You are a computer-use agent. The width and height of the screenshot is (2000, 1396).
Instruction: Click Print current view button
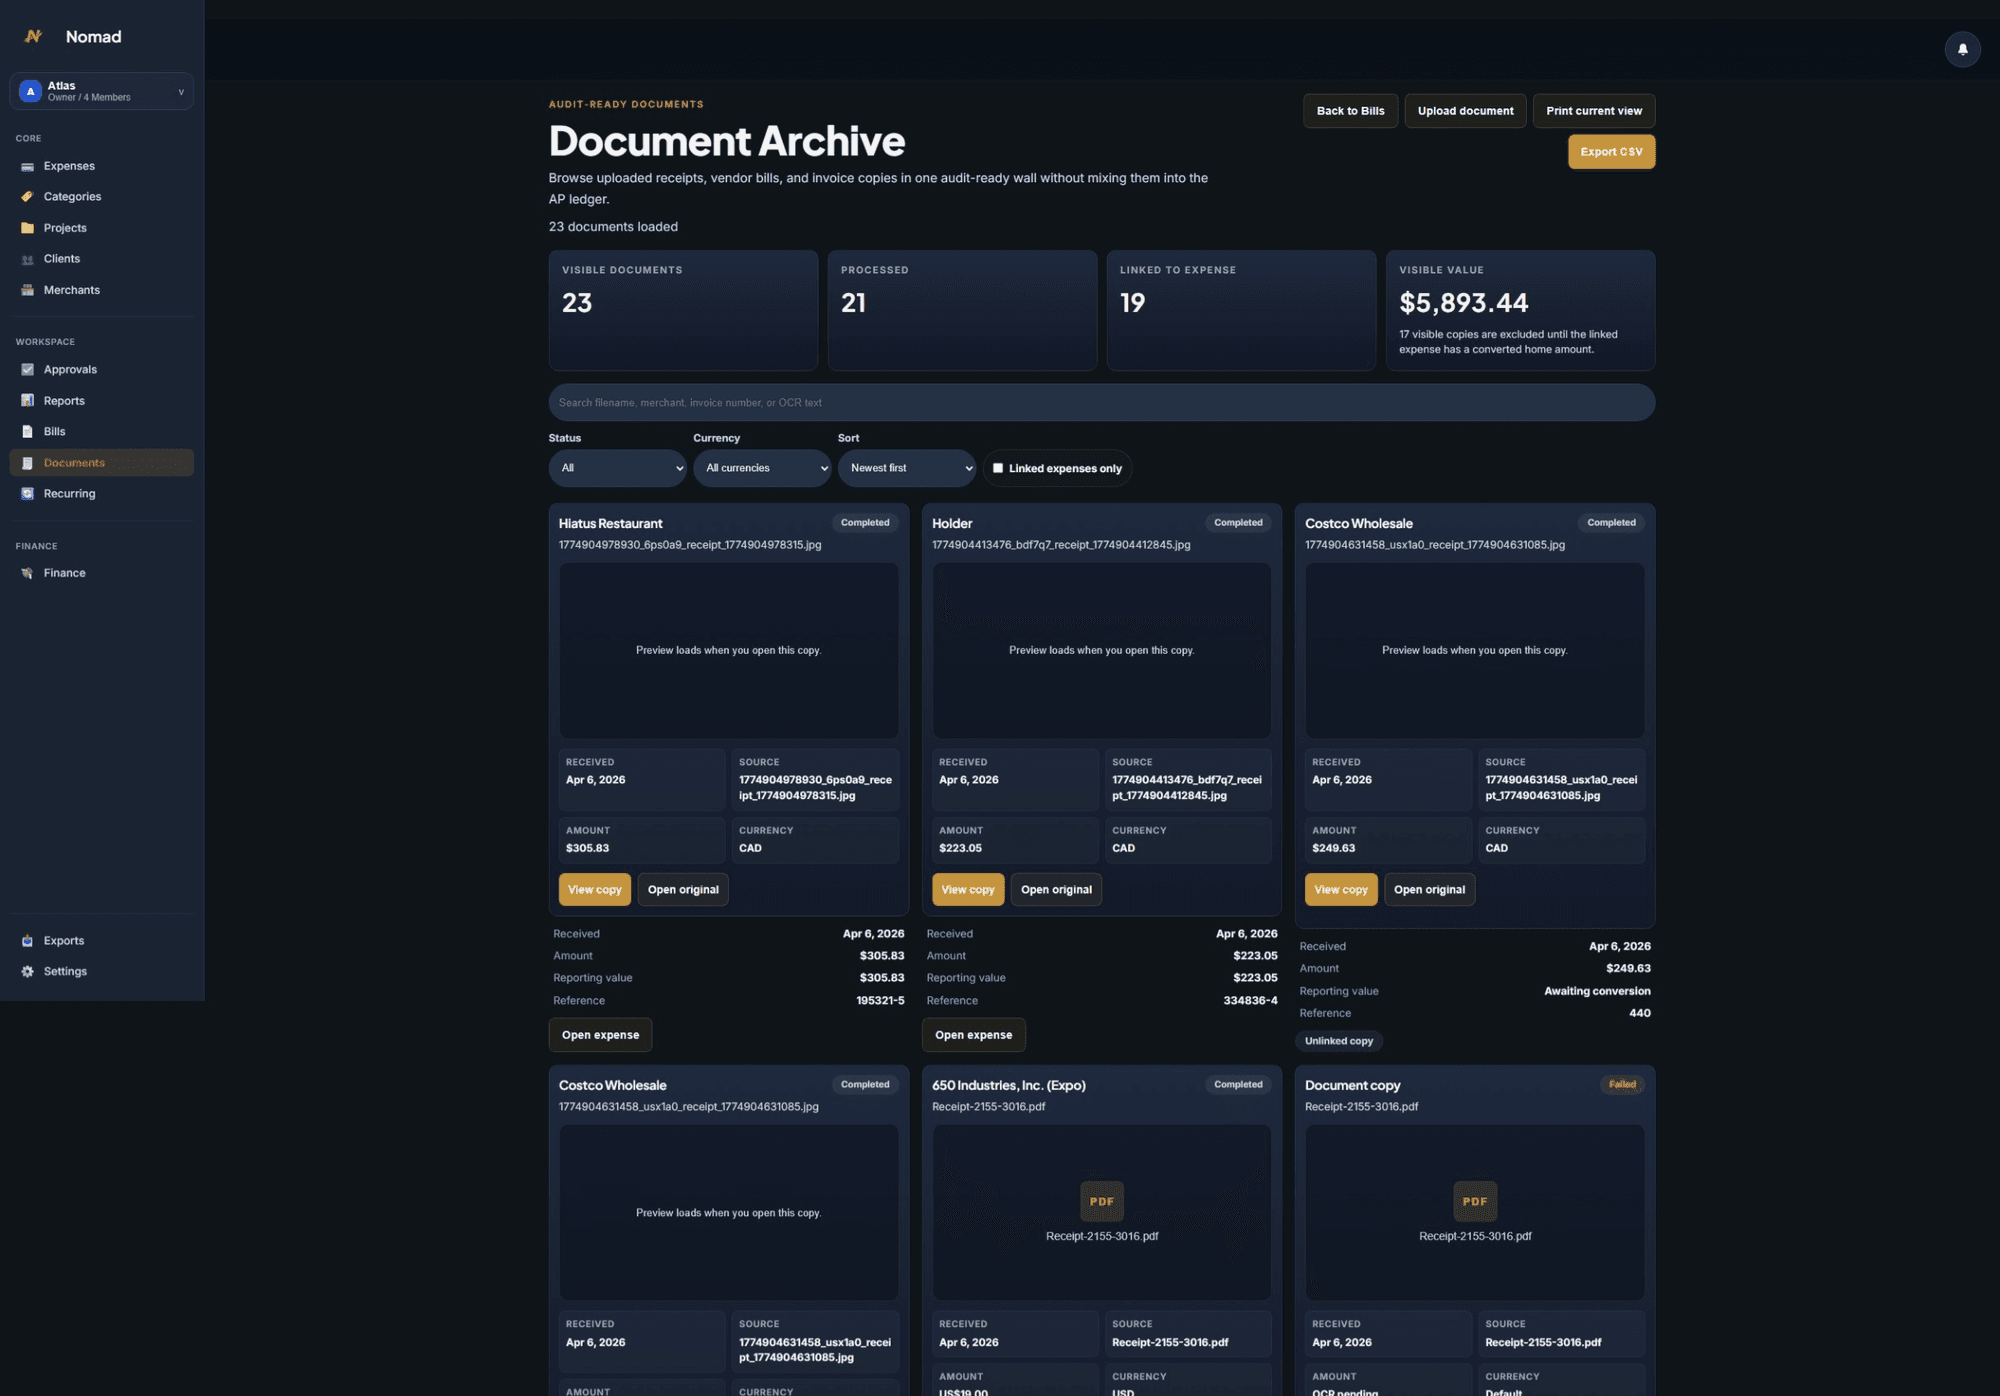pos(1593,111)
